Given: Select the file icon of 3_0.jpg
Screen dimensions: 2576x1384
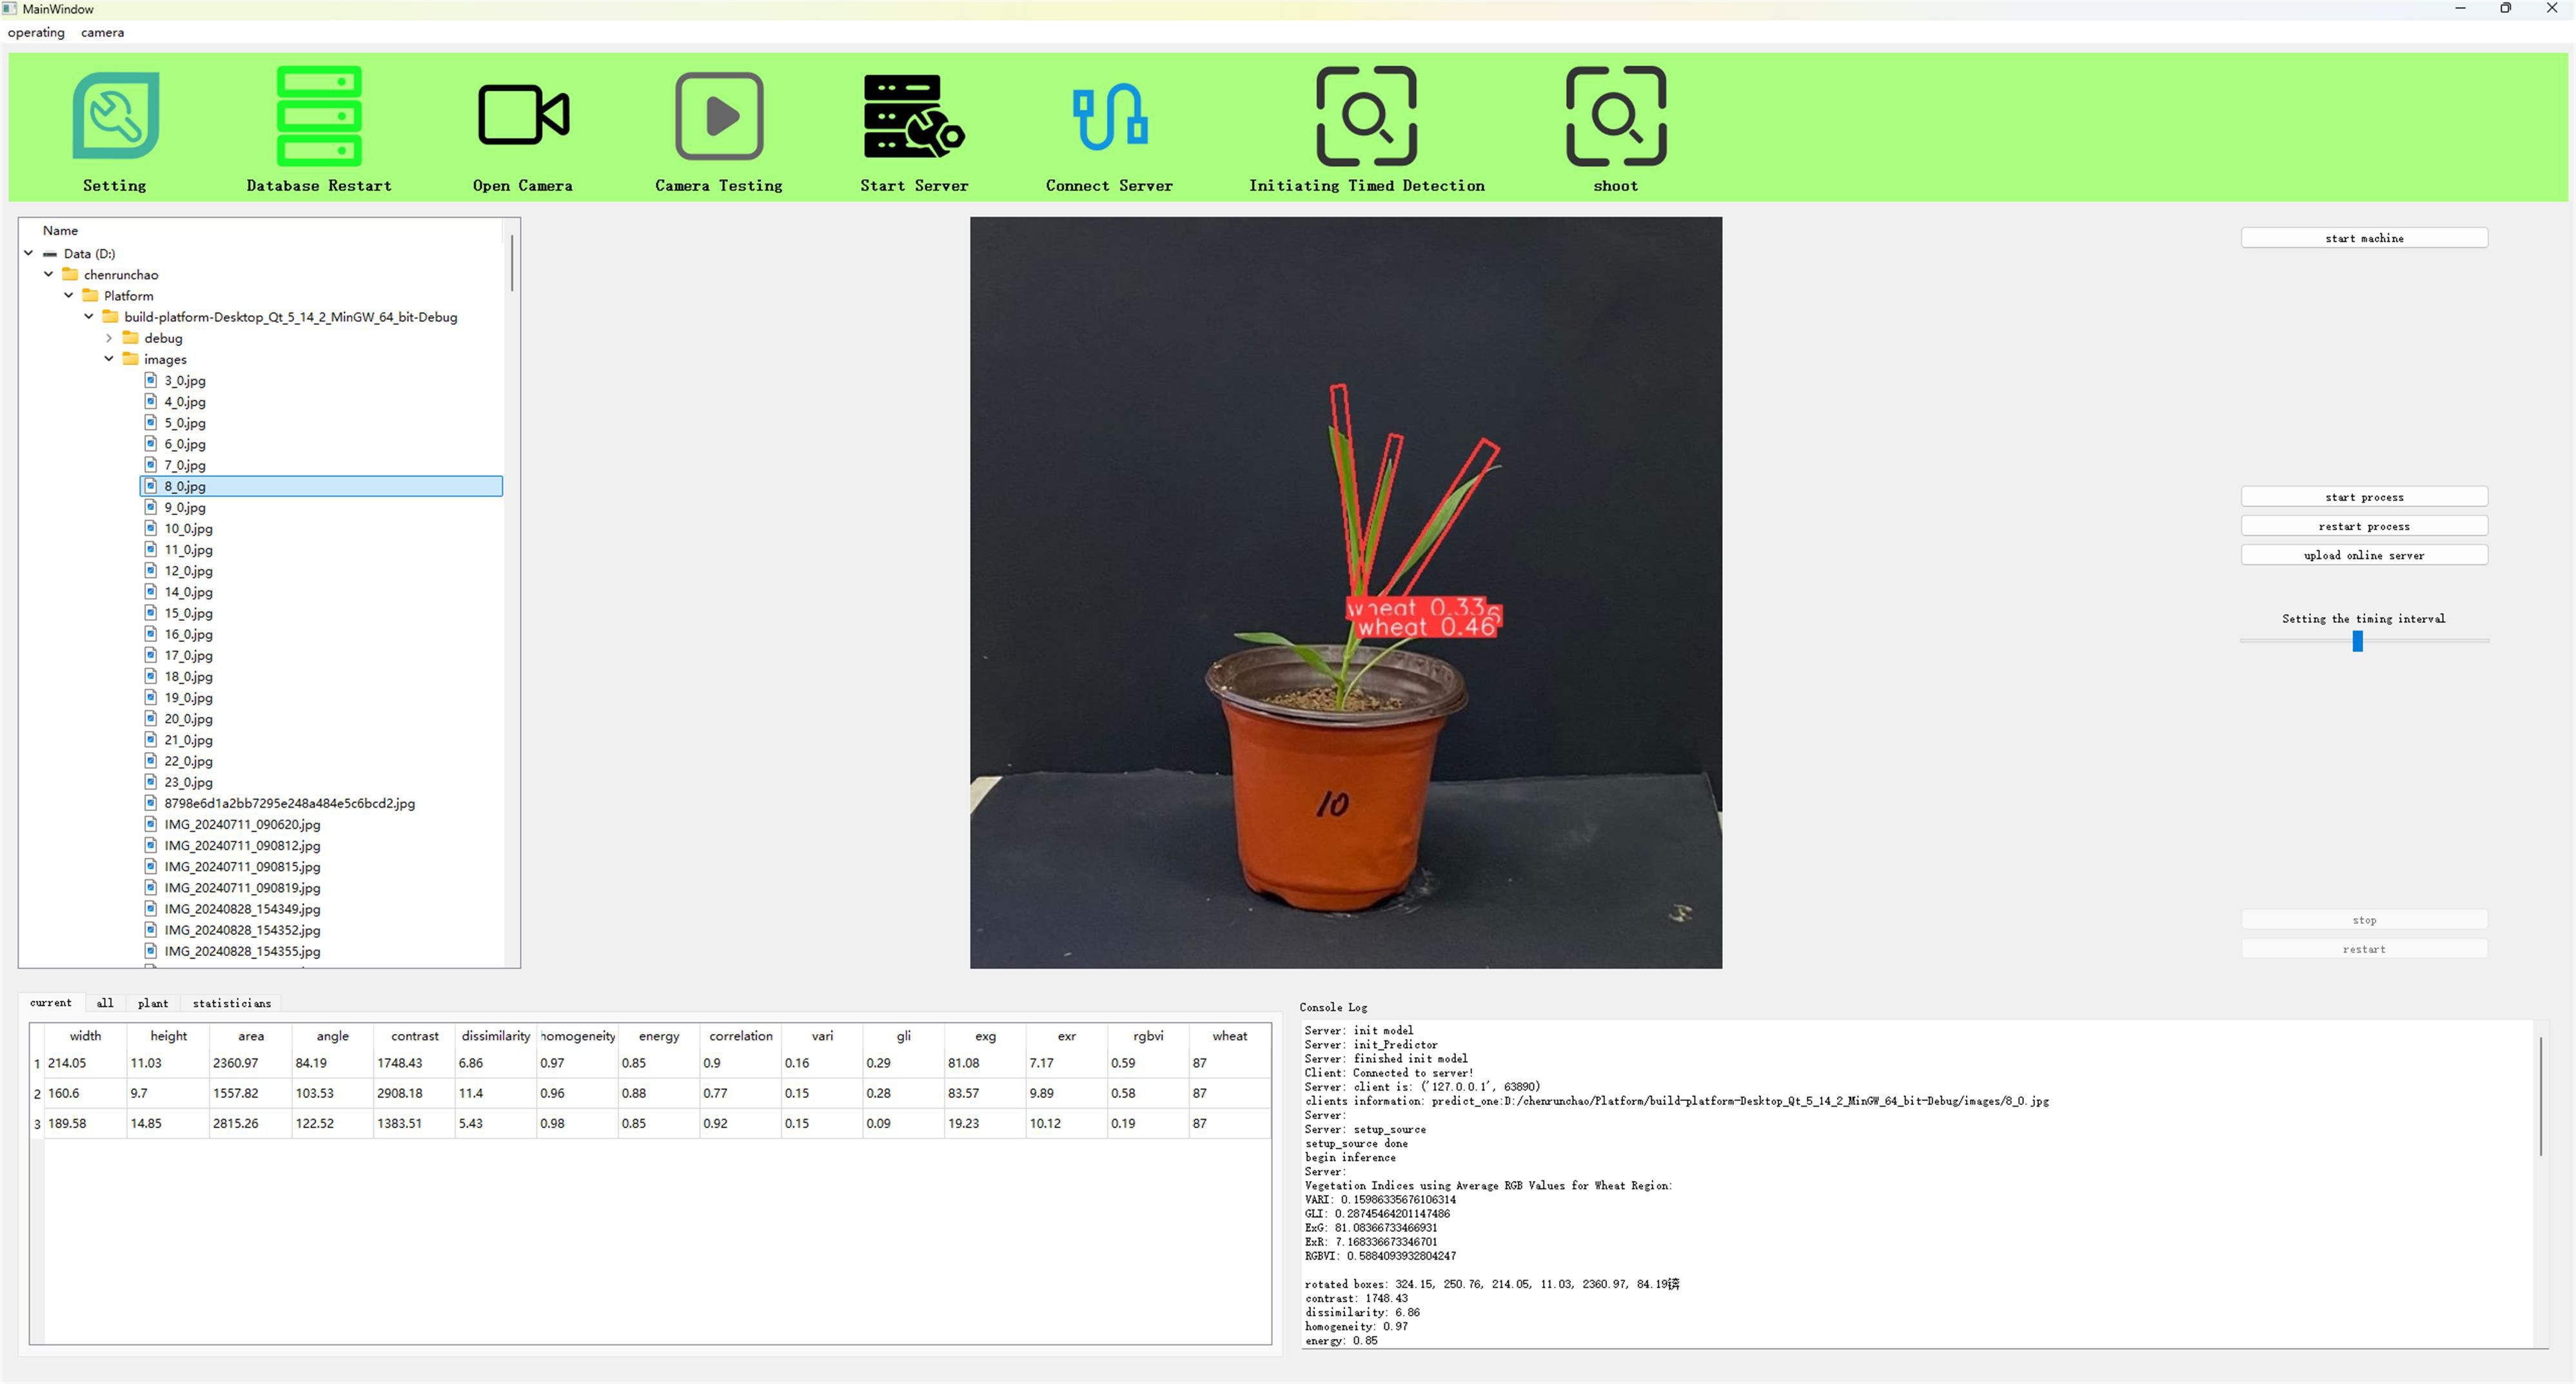Looking at the screenshot, I should 151,380.
